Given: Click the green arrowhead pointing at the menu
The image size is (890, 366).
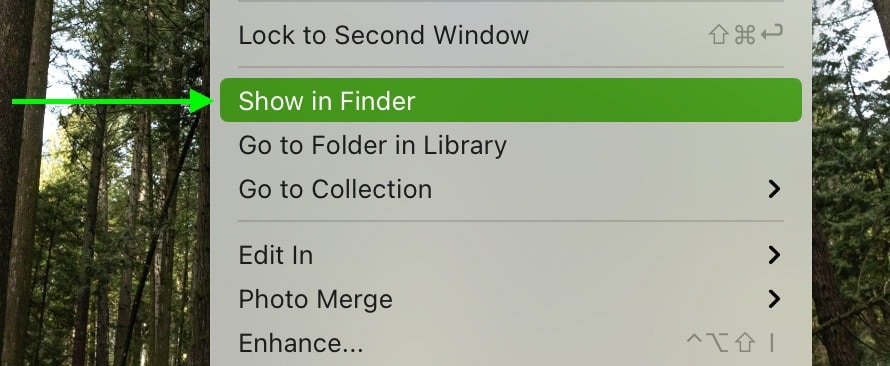Looking at the screenshot, I should (x=201, y=102).
